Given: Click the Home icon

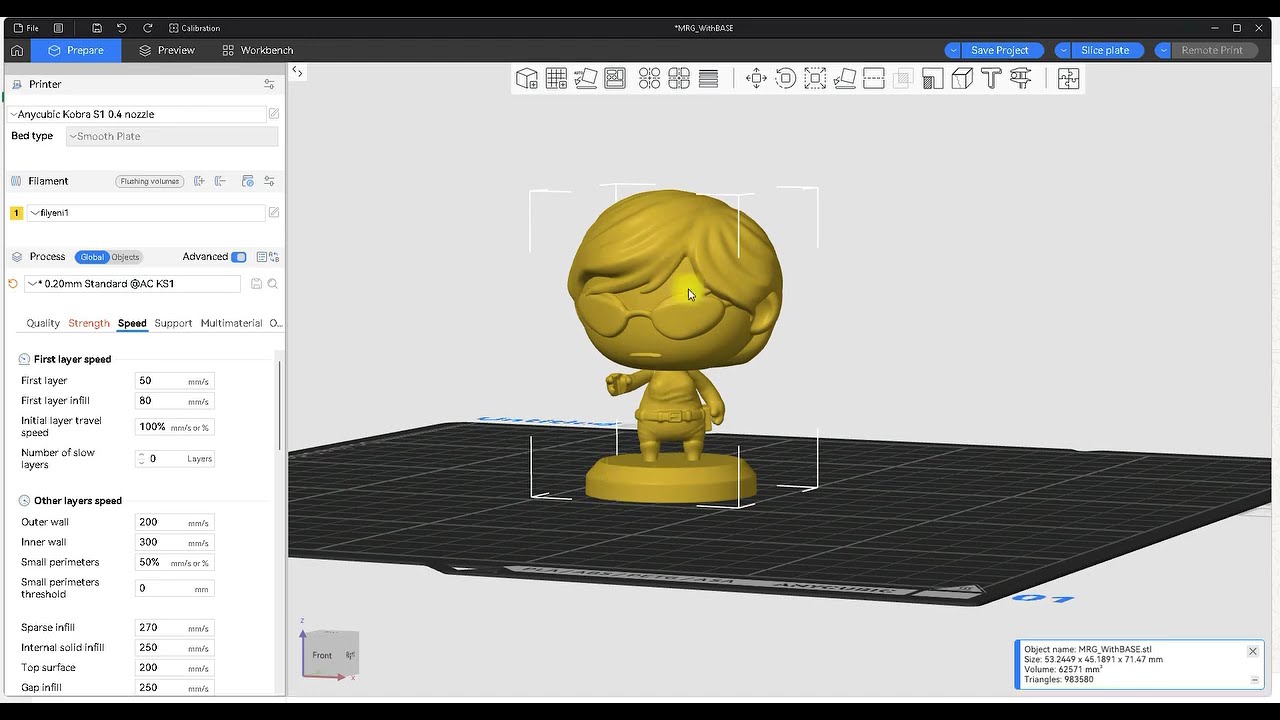Looking at the screenshot, I should tap(17, 50).
